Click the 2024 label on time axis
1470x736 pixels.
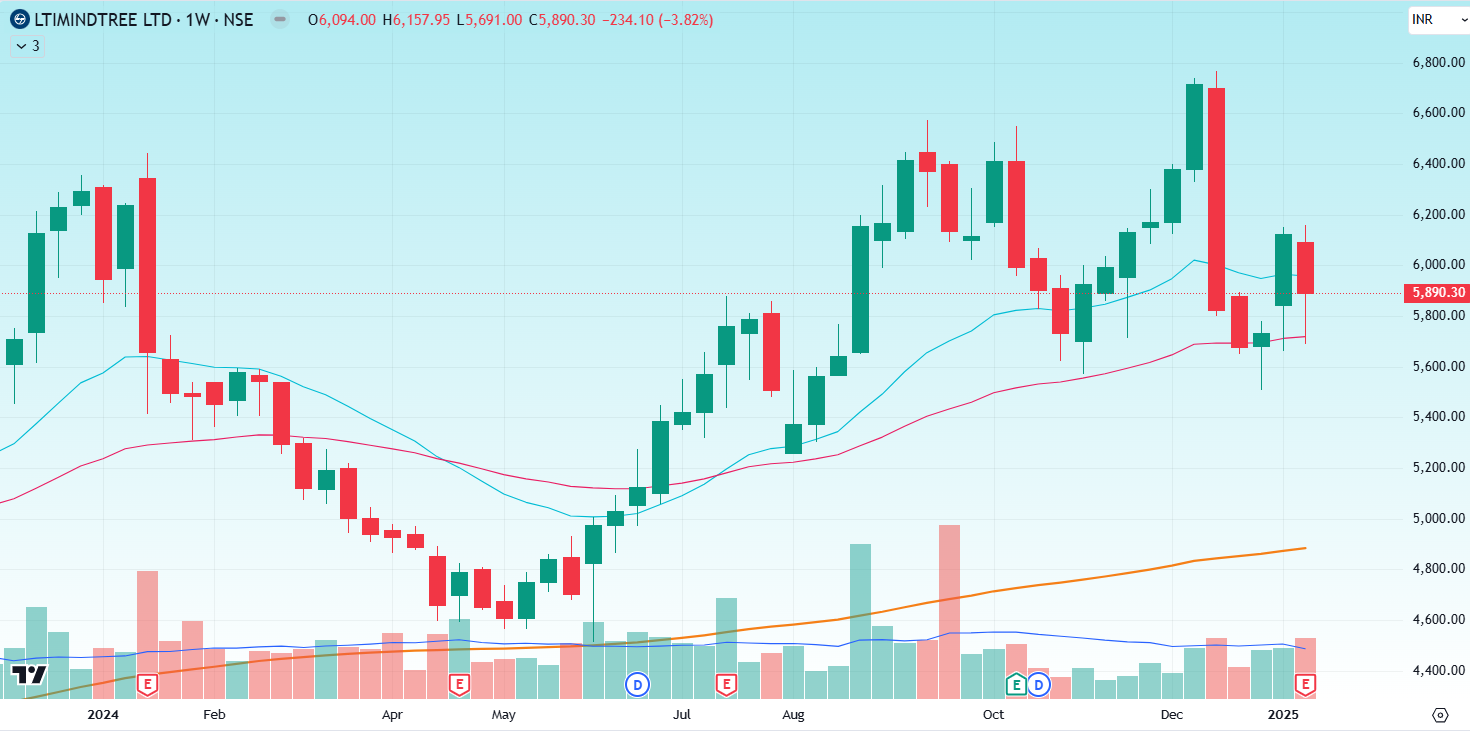pyautogui.click(x=103, y=714)
